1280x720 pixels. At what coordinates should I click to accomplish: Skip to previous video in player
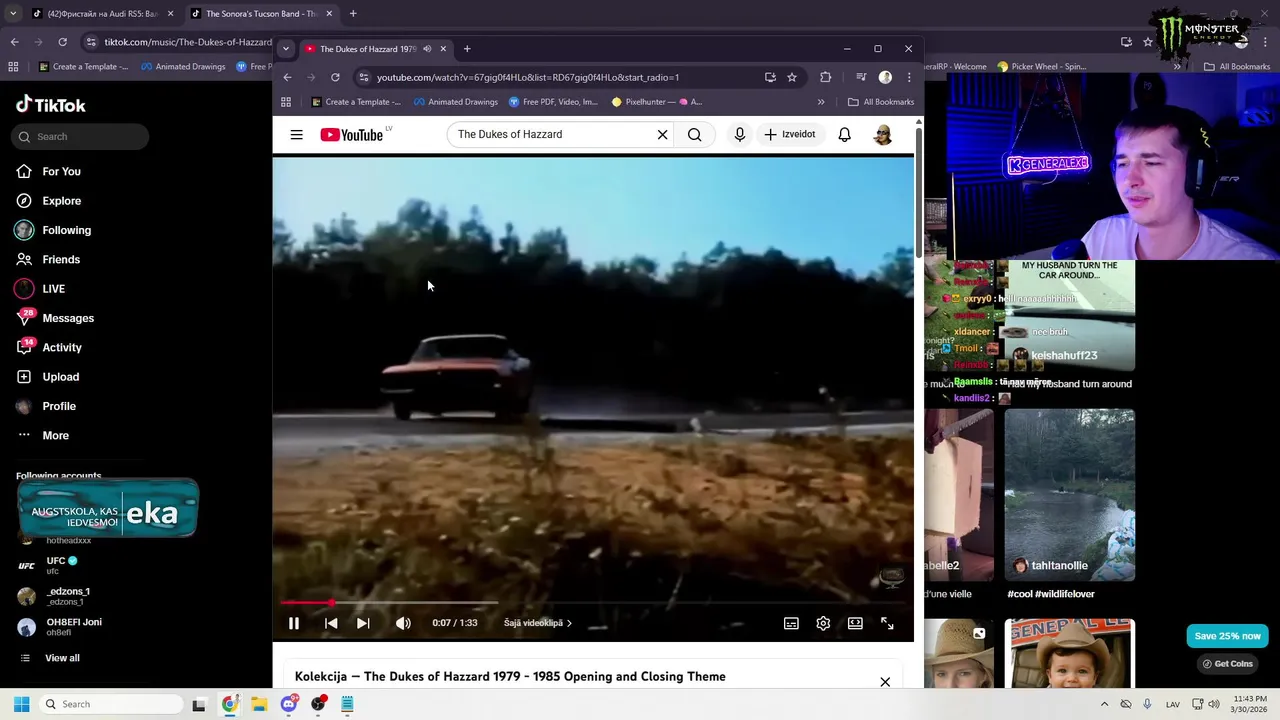tap(331, 623)
